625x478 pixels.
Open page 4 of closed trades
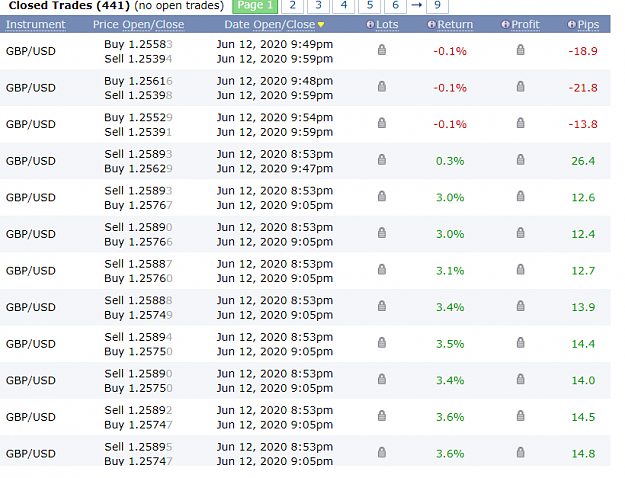tap(344, 6)
